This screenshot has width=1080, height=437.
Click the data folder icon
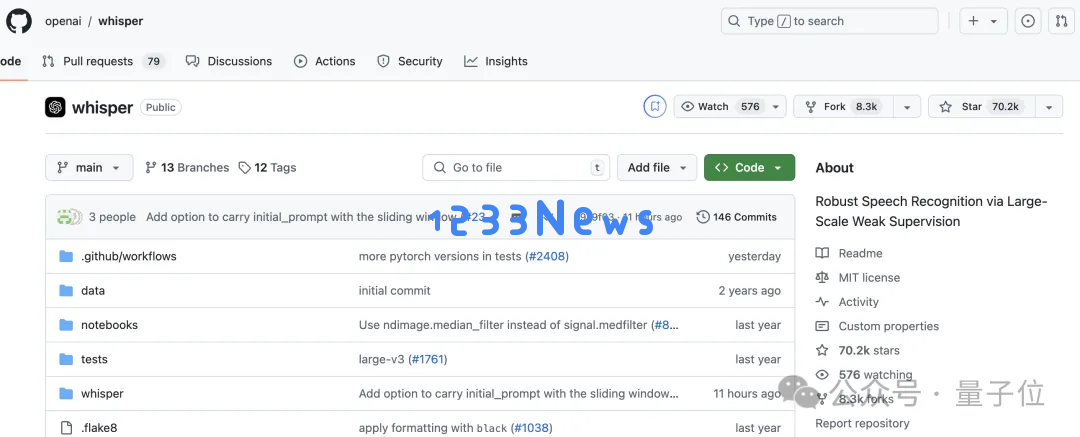66,291
